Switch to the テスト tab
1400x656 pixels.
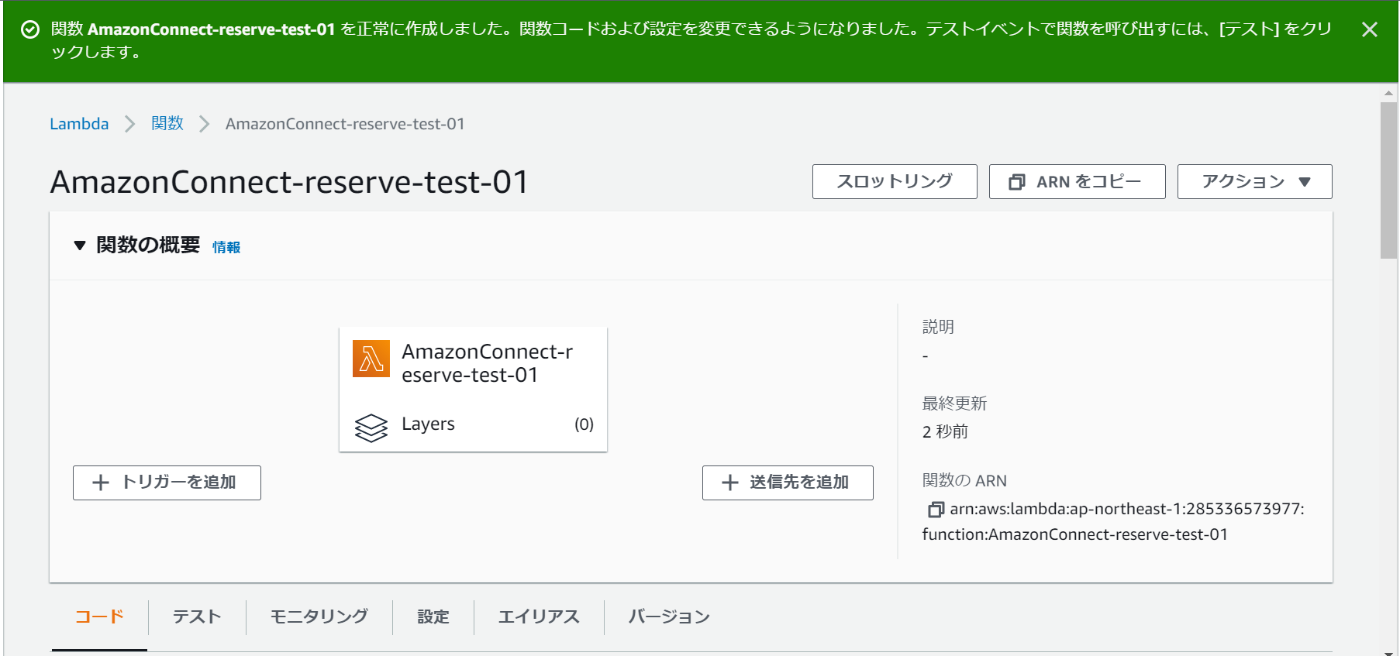pos(196,616)
